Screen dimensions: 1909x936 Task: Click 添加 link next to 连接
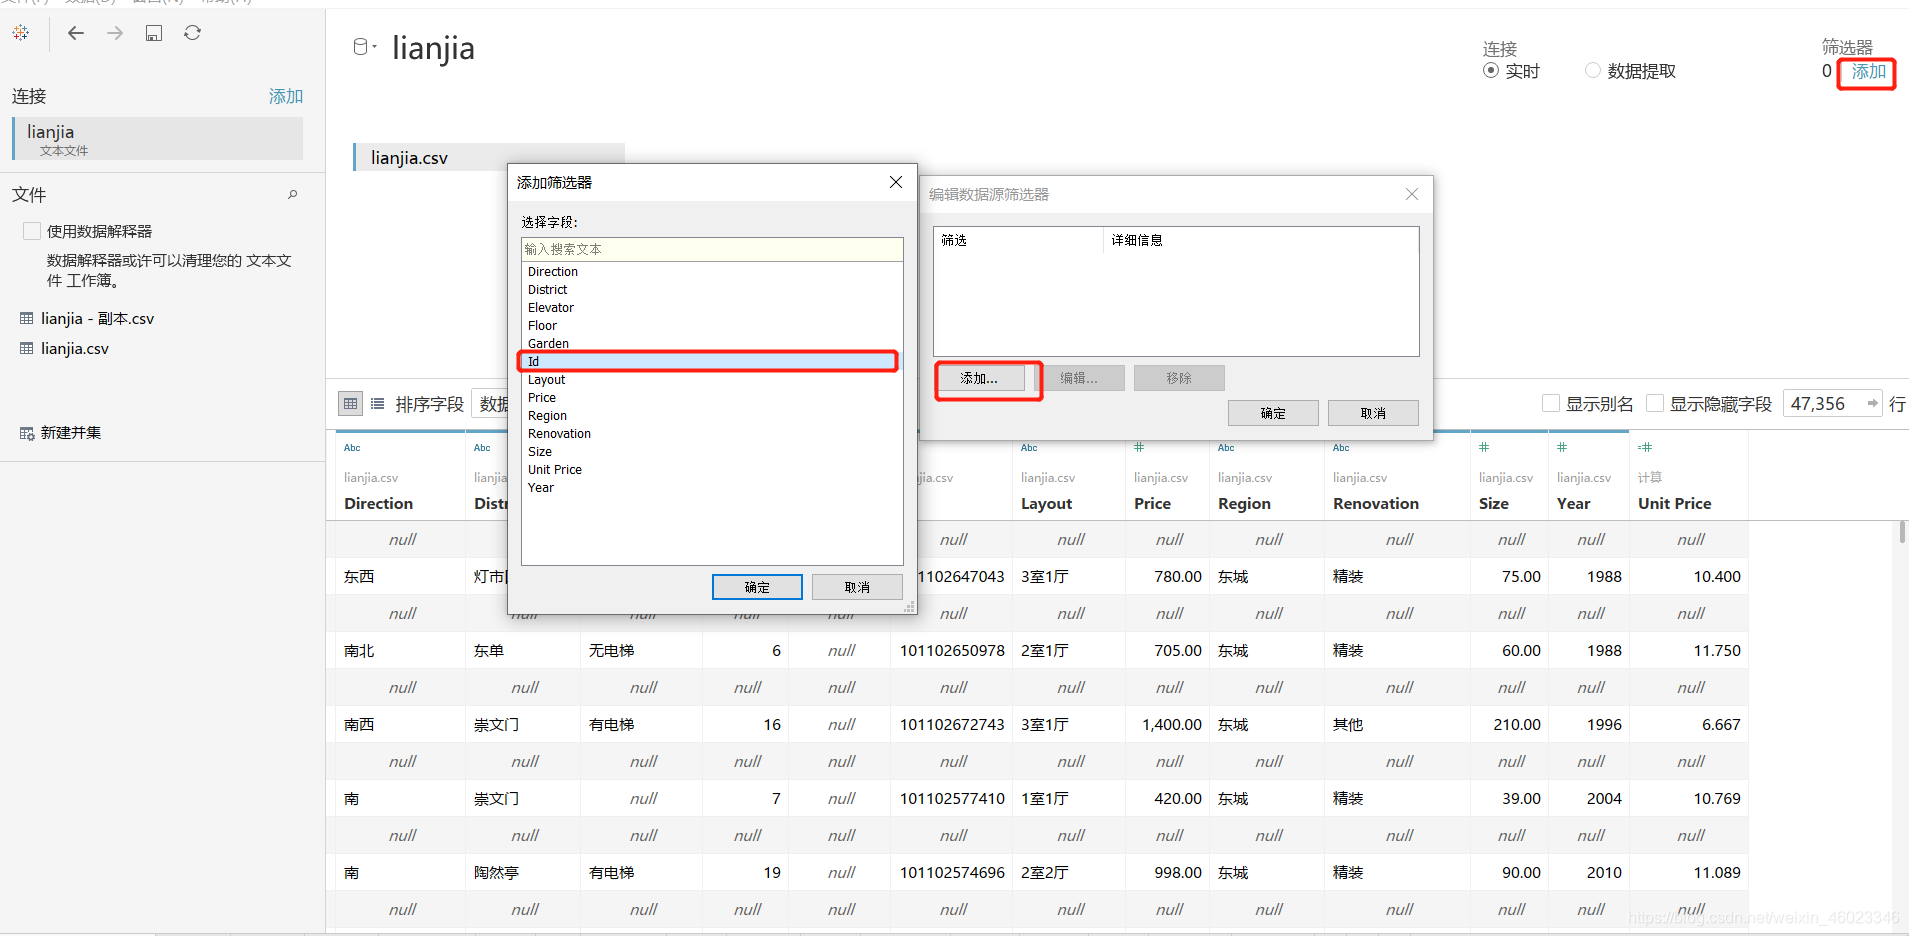(x=286, y=96)
